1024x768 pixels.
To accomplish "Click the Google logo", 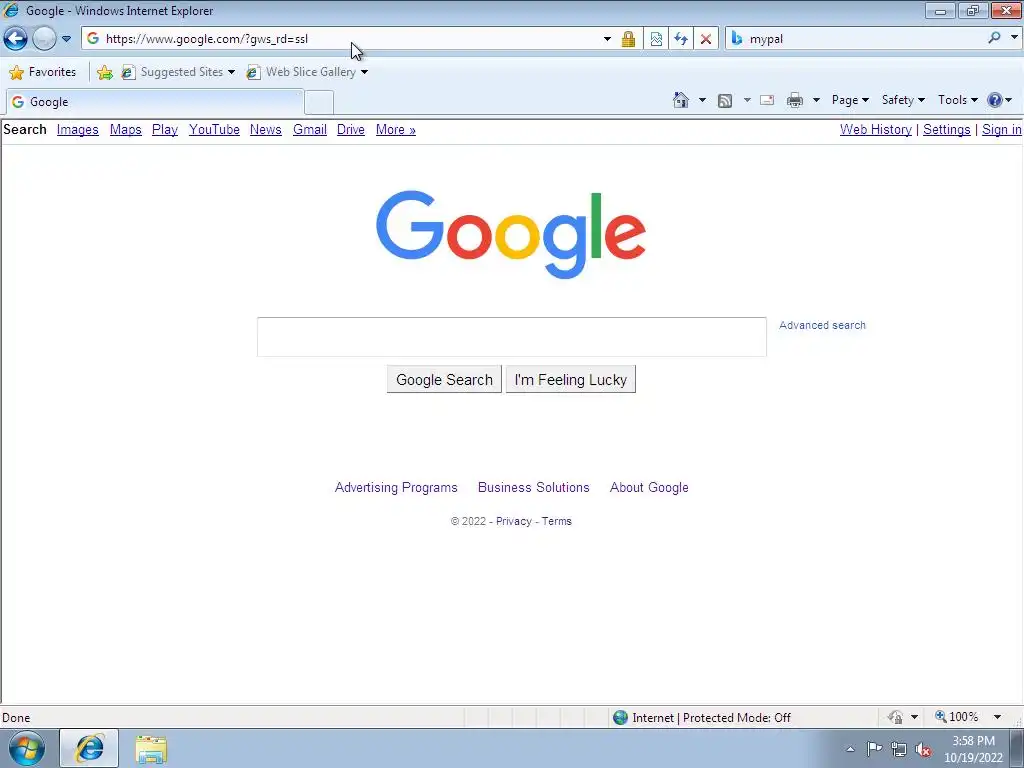I will [x=511, y=234].
